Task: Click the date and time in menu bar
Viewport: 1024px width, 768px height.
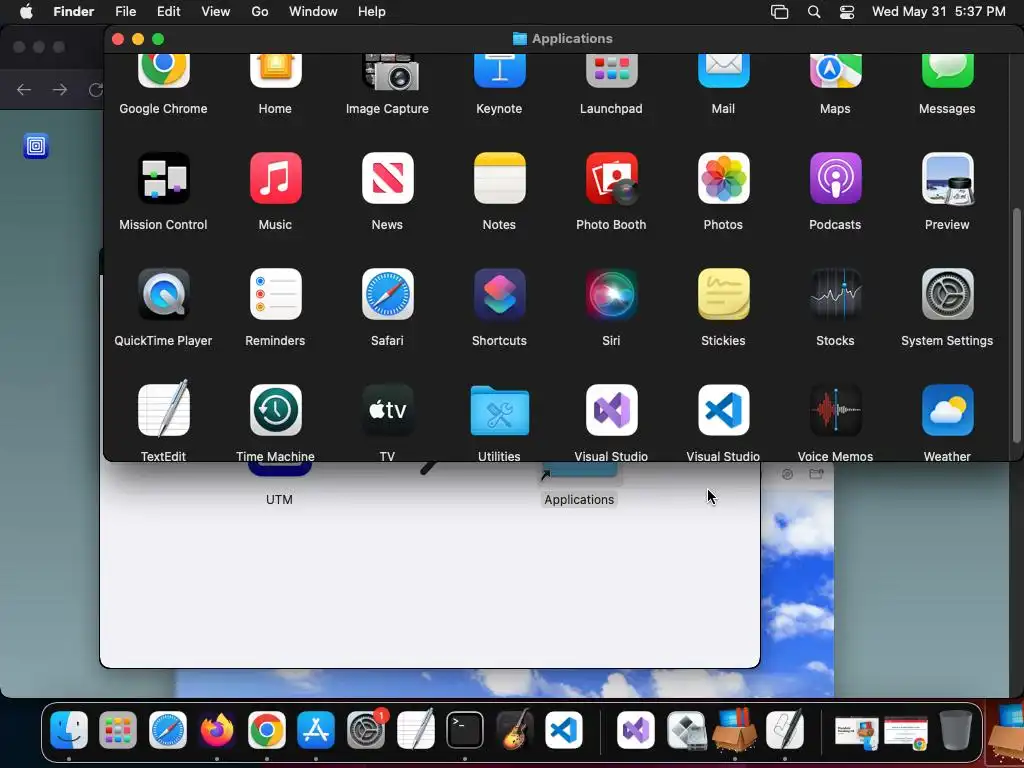Action: (x=938, y=12)
